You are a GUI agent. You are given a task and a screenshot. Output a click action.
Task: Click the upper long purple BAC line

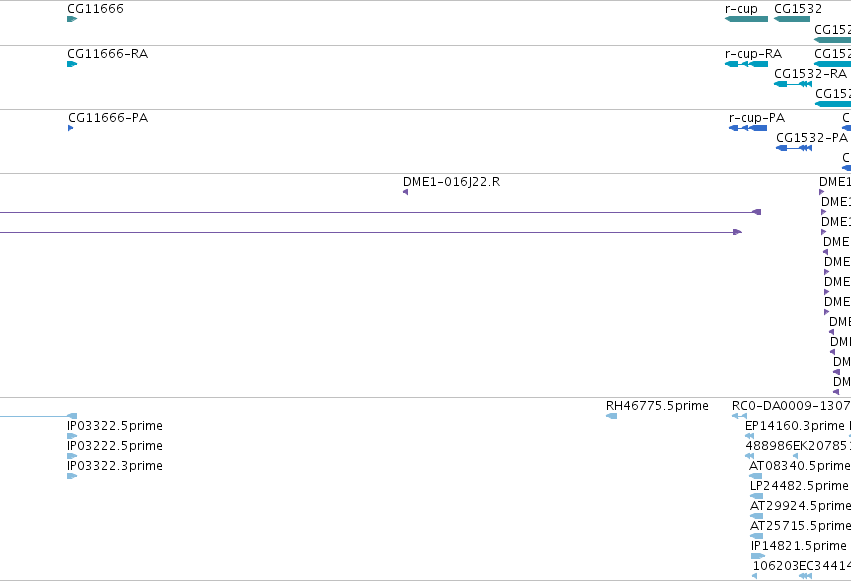380,212
